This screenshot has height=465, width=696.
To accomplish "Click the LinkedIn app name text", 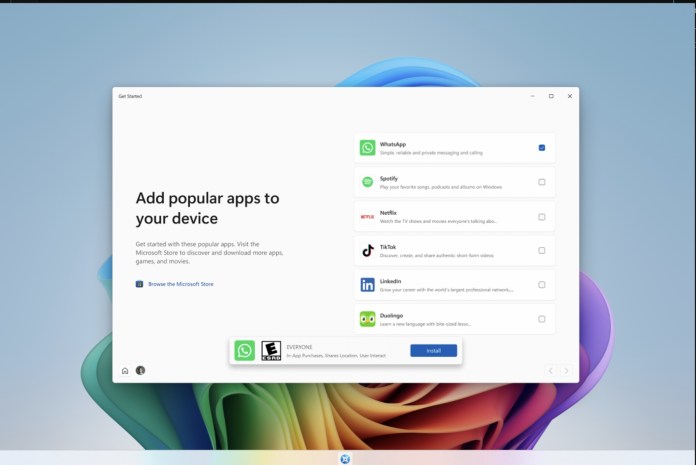I will 391,281.
